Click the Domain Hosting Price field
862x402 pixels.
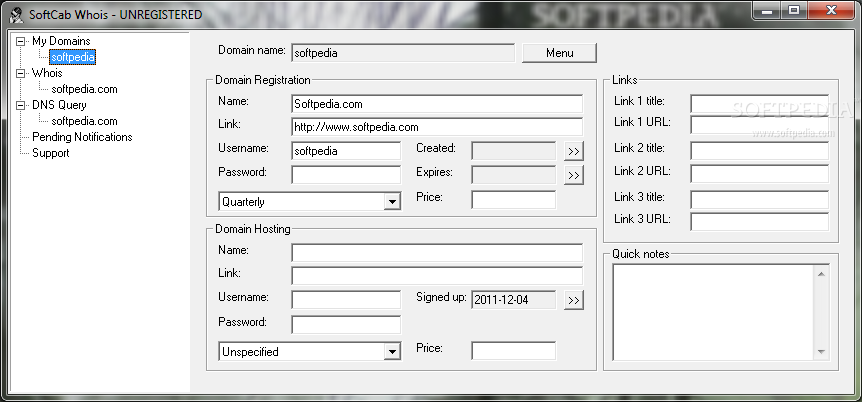click(513, 351)
